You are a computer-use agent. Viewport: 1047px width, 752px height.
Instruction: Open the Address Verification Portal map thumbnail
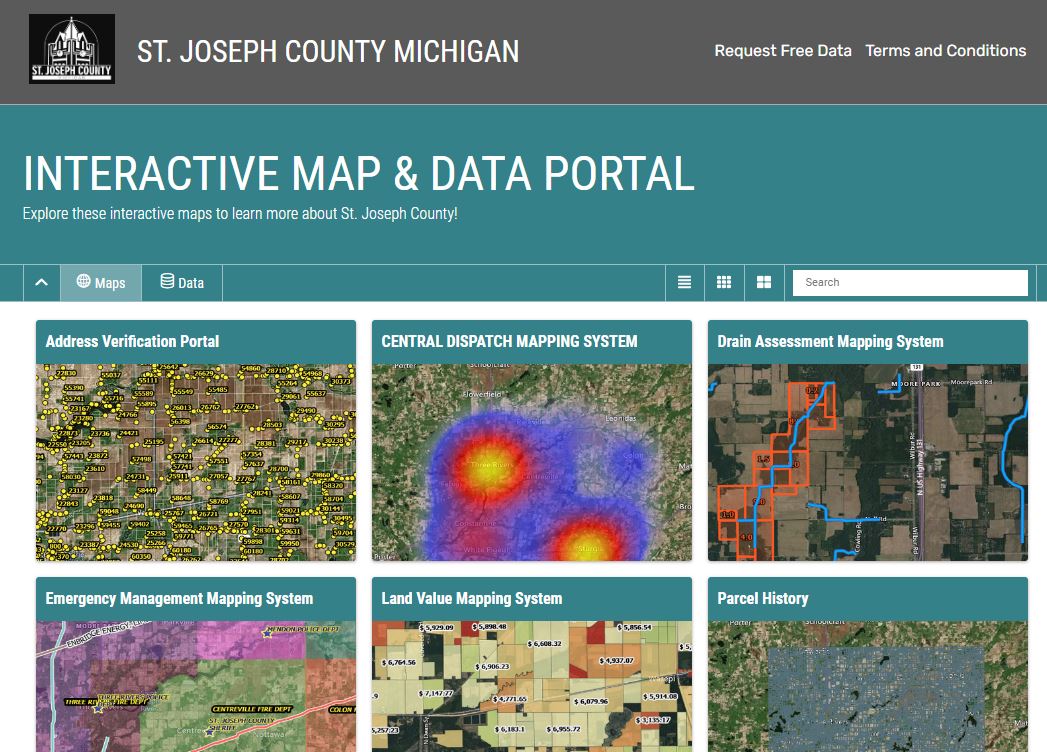coord(196,461)
